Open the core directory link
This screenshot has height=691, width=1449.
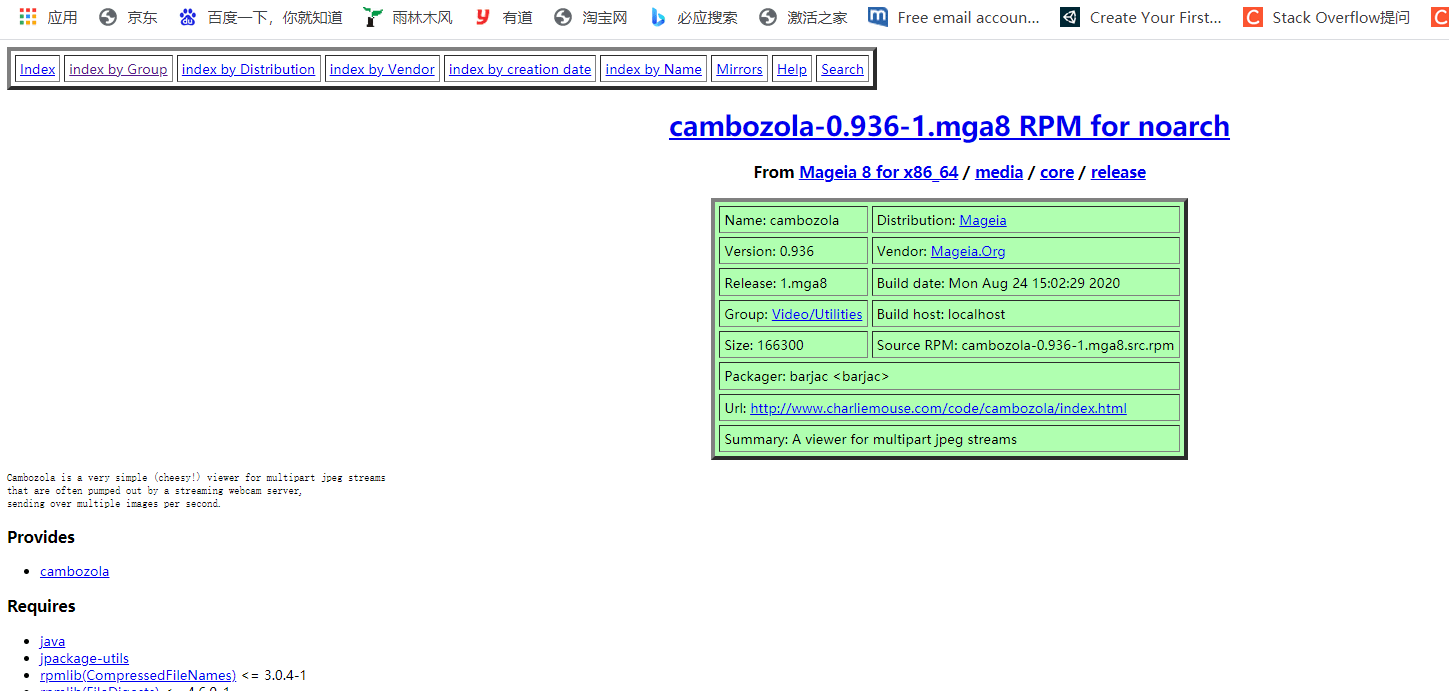click(x=1057, y=172)
